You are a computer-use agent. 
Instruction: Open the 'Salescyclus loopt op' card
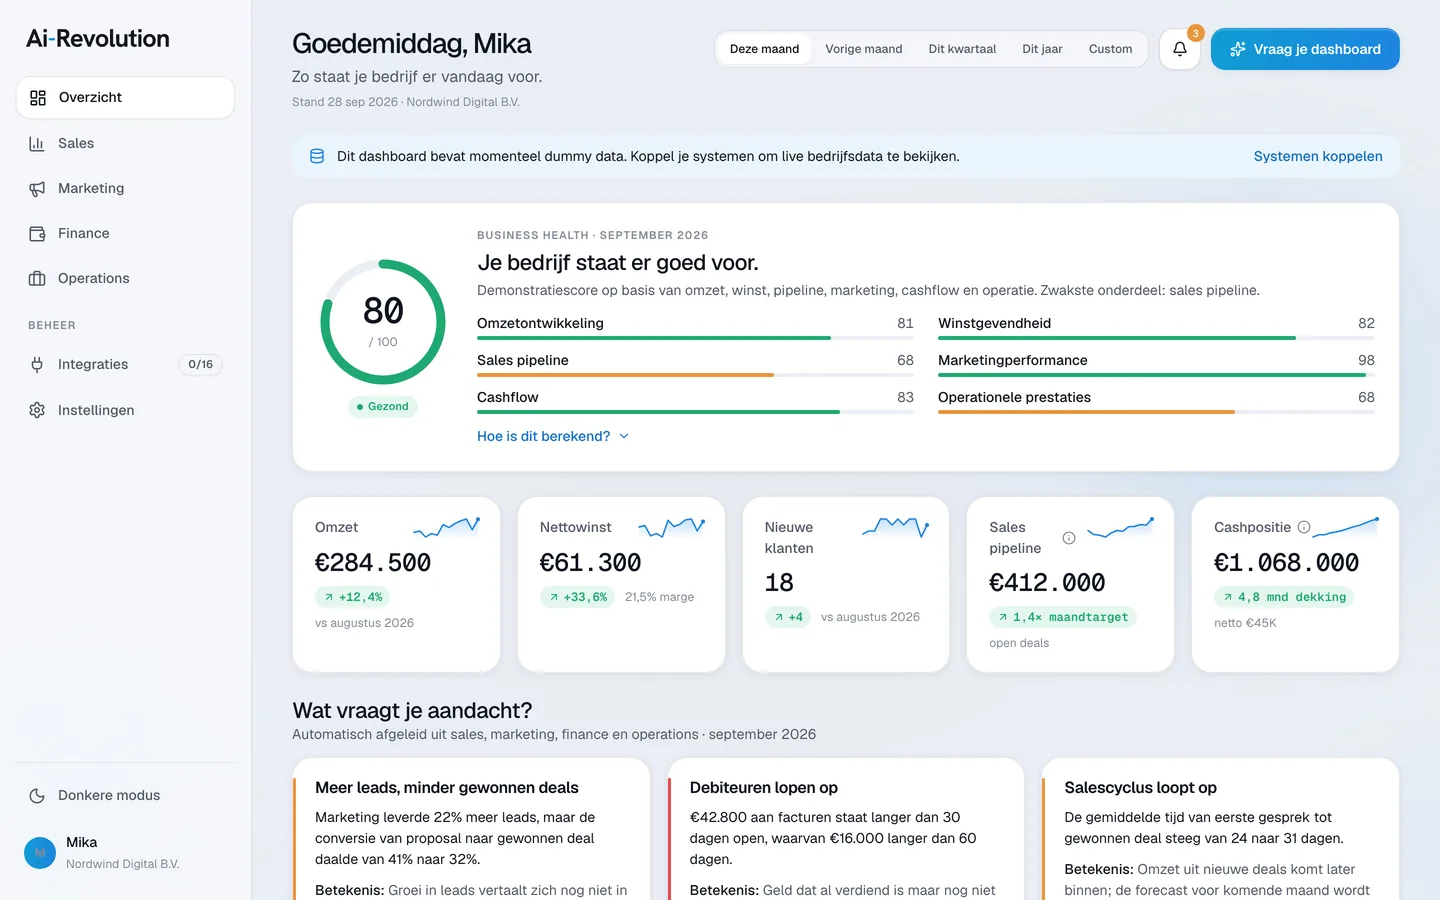[1220, 829]
